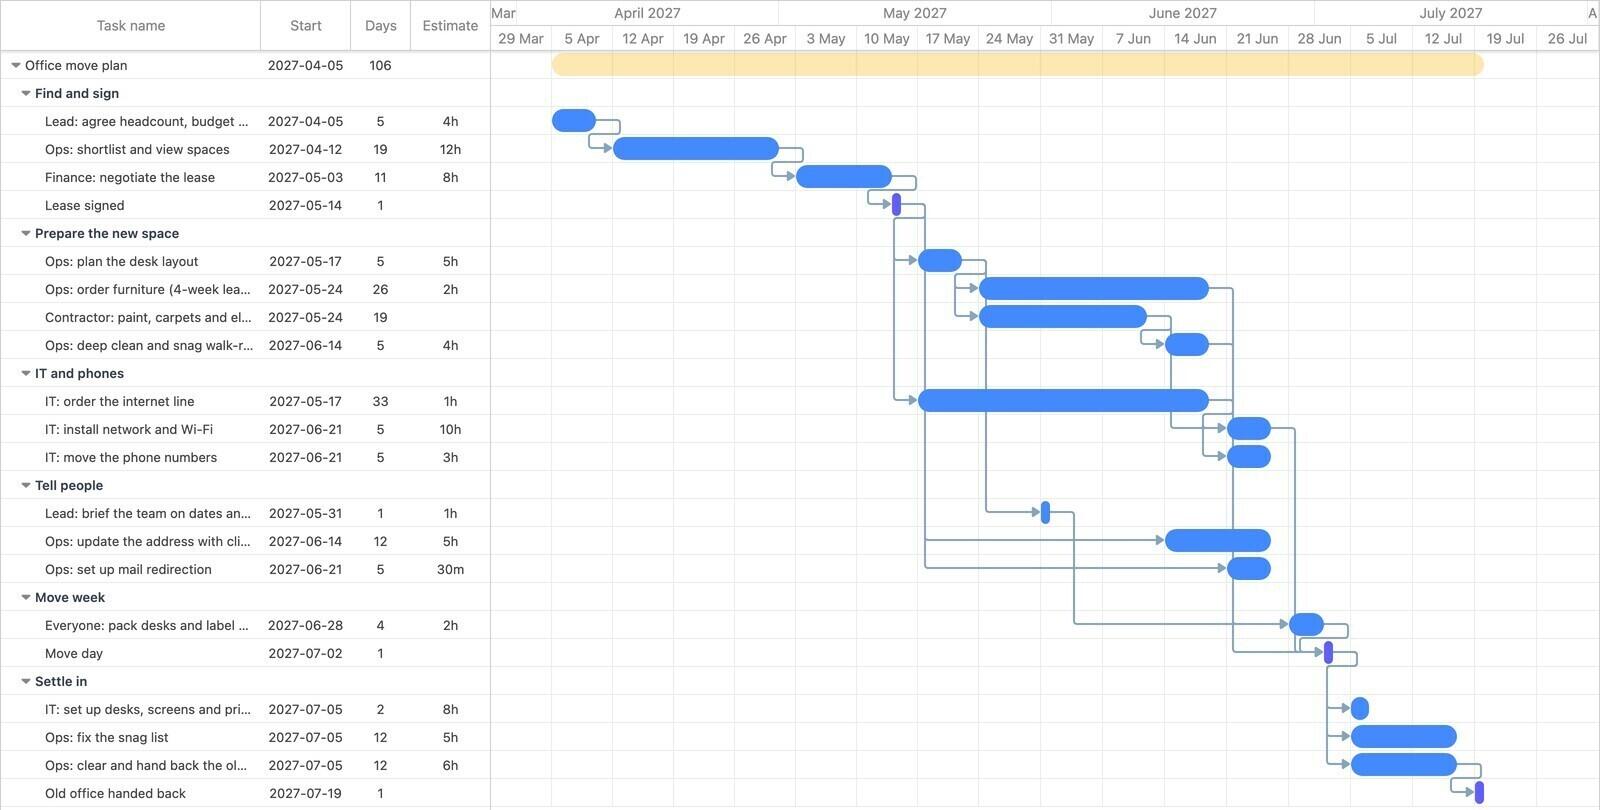Click the 106 days cell

pos(380,65)
